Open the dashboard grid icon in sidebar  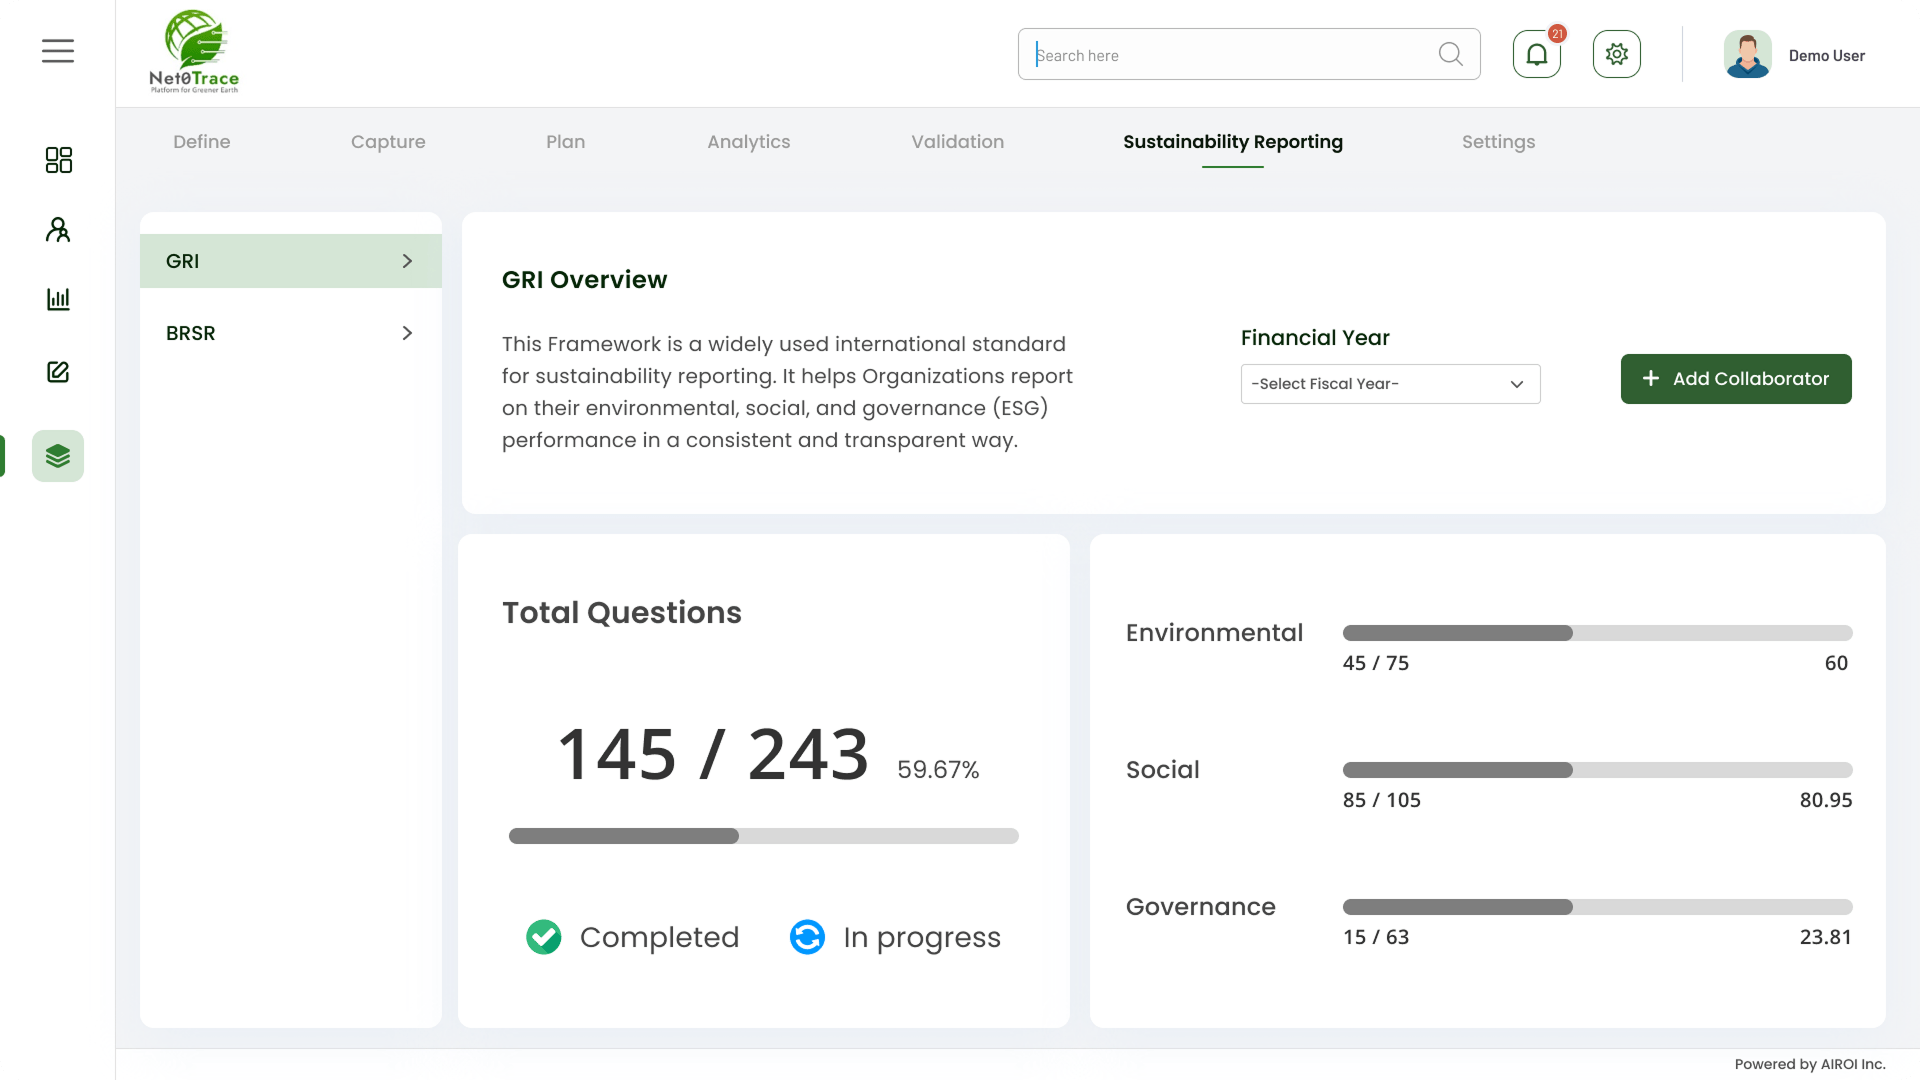coord(58,160)
